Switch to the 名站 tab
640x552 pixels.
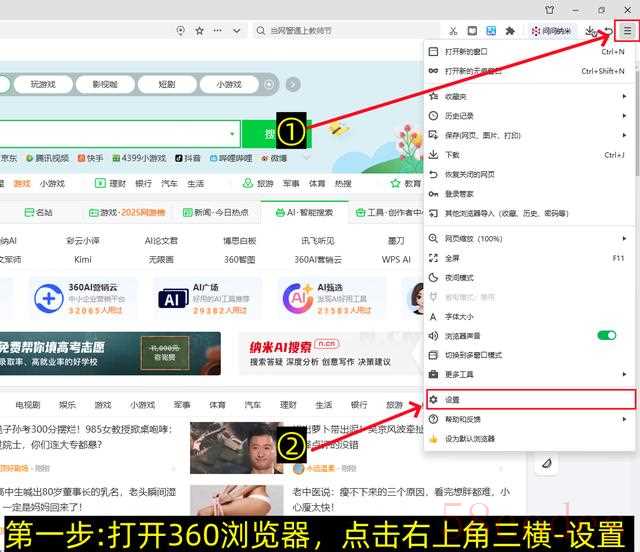pos(38,213)
